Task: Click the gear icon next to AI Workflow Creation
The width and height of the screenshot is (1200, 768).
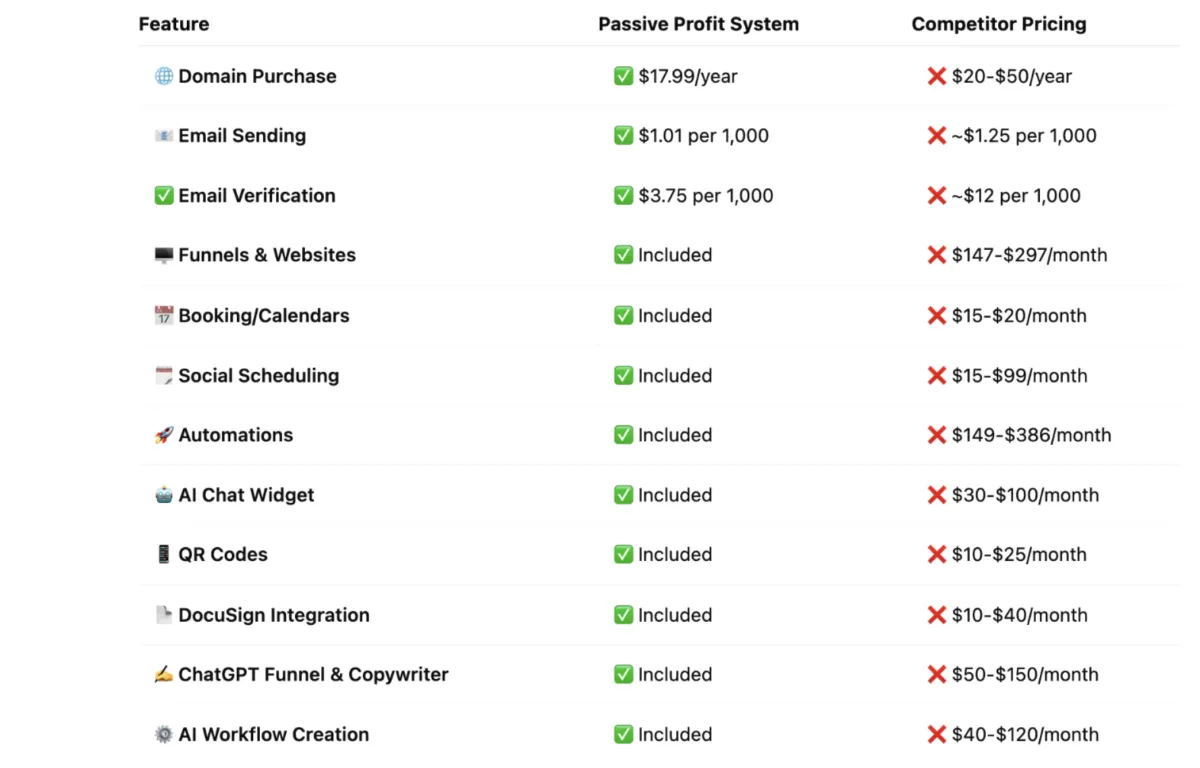Action: [164, 735]
